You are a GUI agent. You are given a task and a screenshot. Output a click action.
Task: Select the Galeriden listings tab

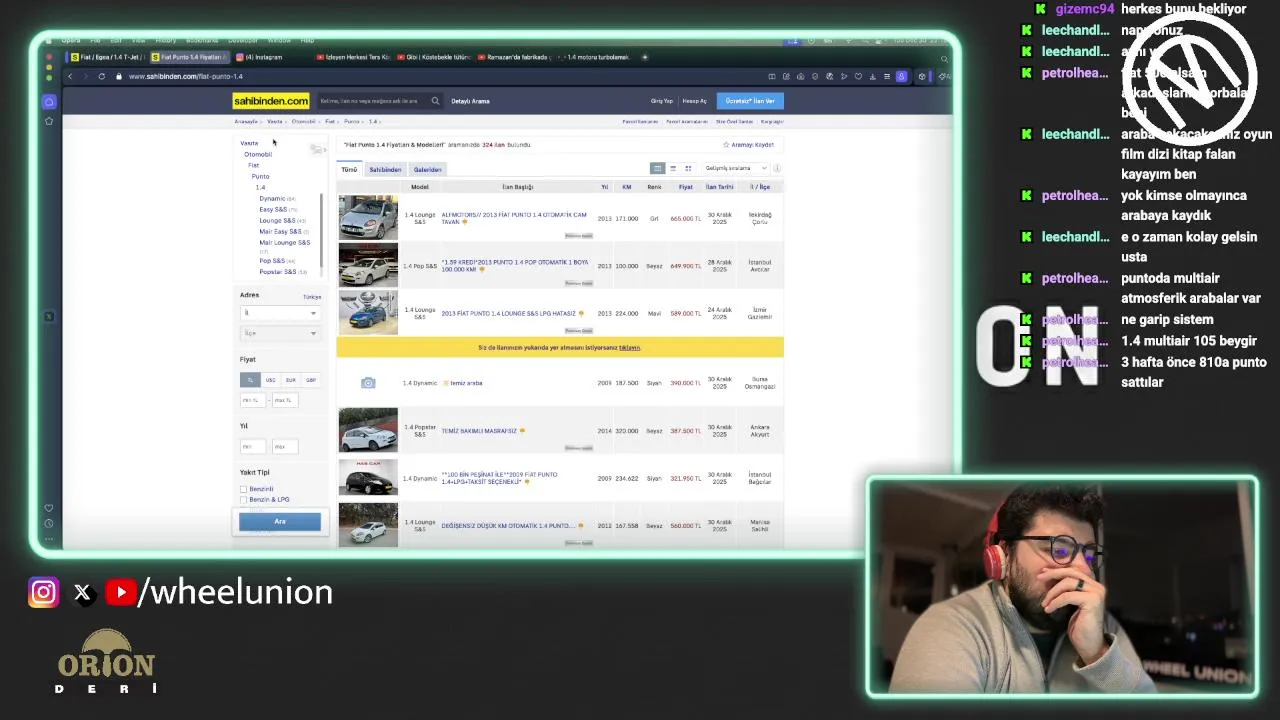[x=427, y=170]
